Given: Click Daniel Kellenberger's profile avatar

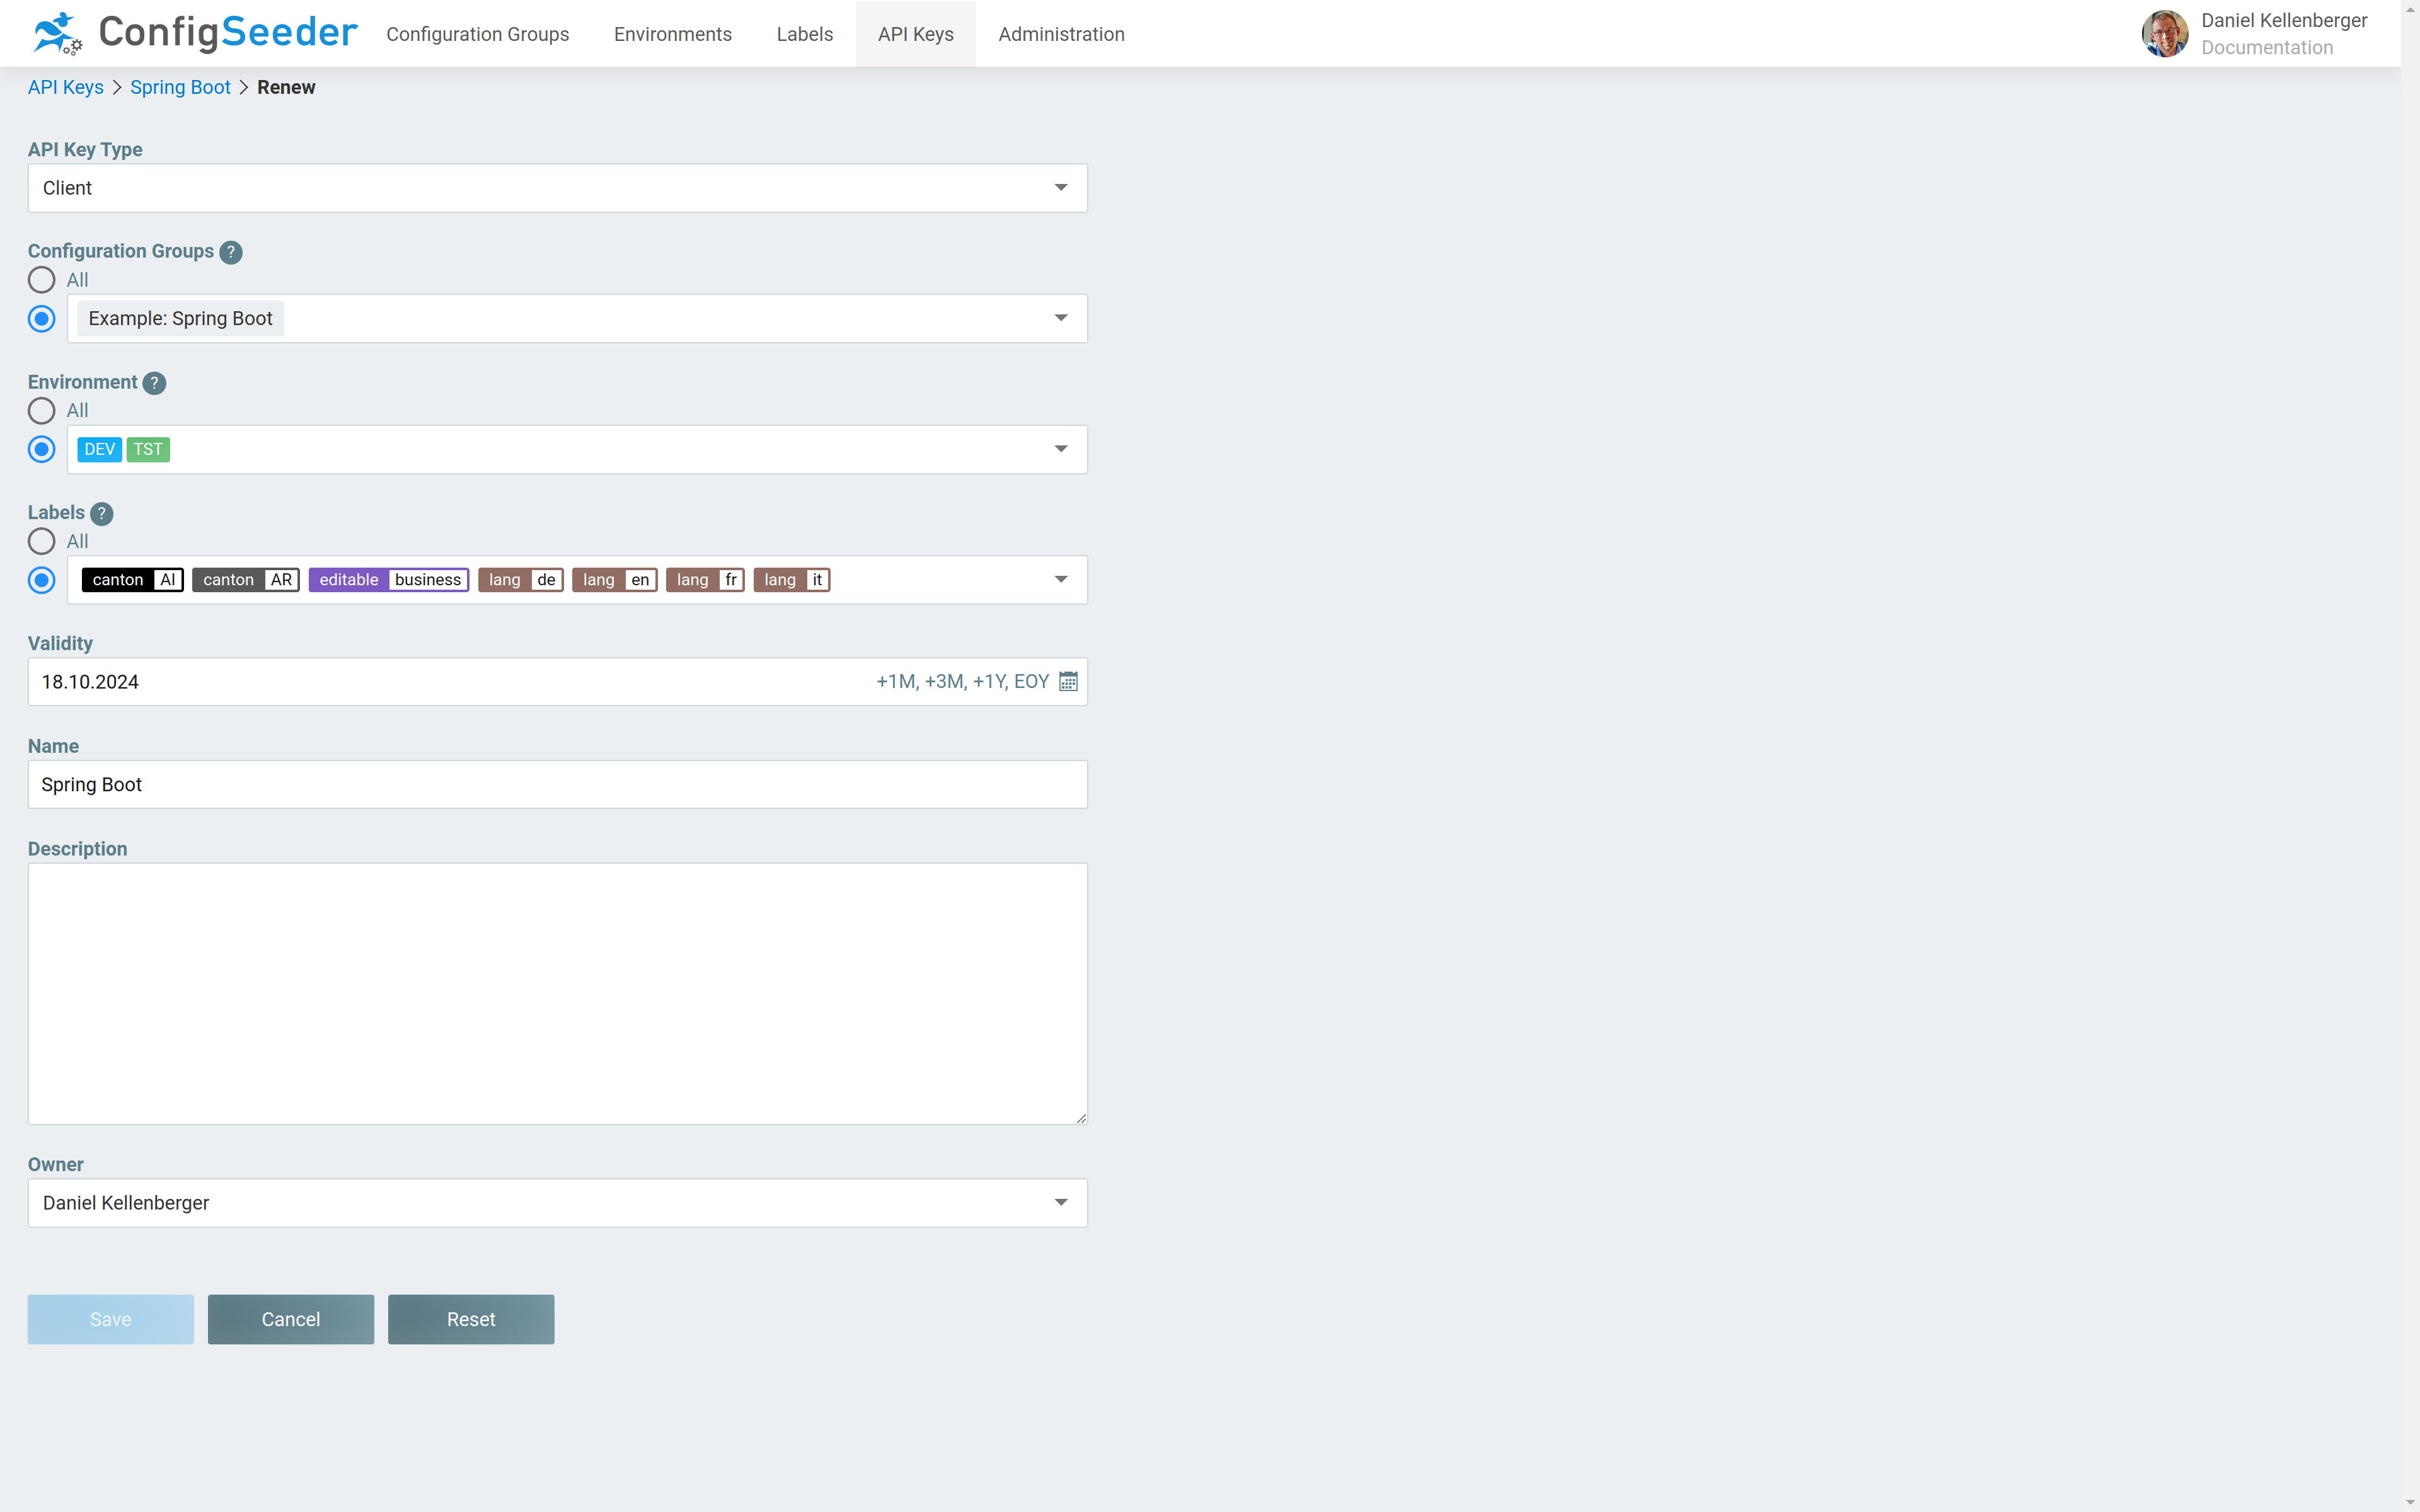Looking at the screenshot, I should coord(2165,33).
